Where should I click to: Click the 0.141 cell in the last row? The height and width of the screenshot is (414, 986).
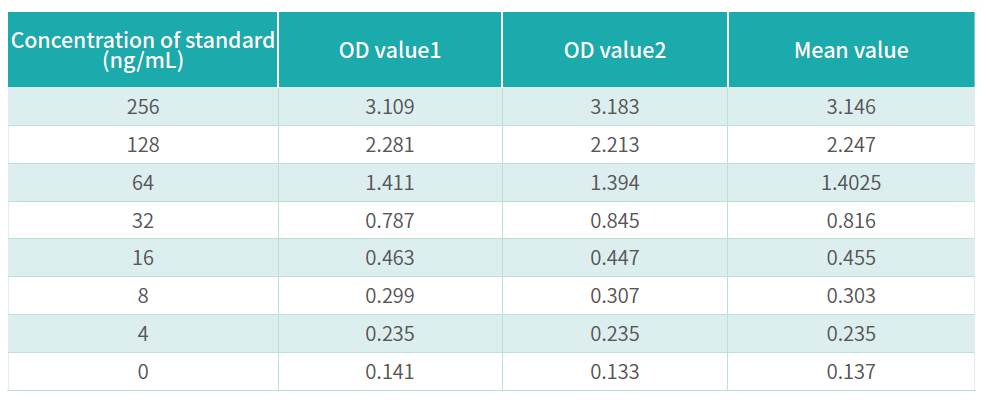[x=390, y=372]
